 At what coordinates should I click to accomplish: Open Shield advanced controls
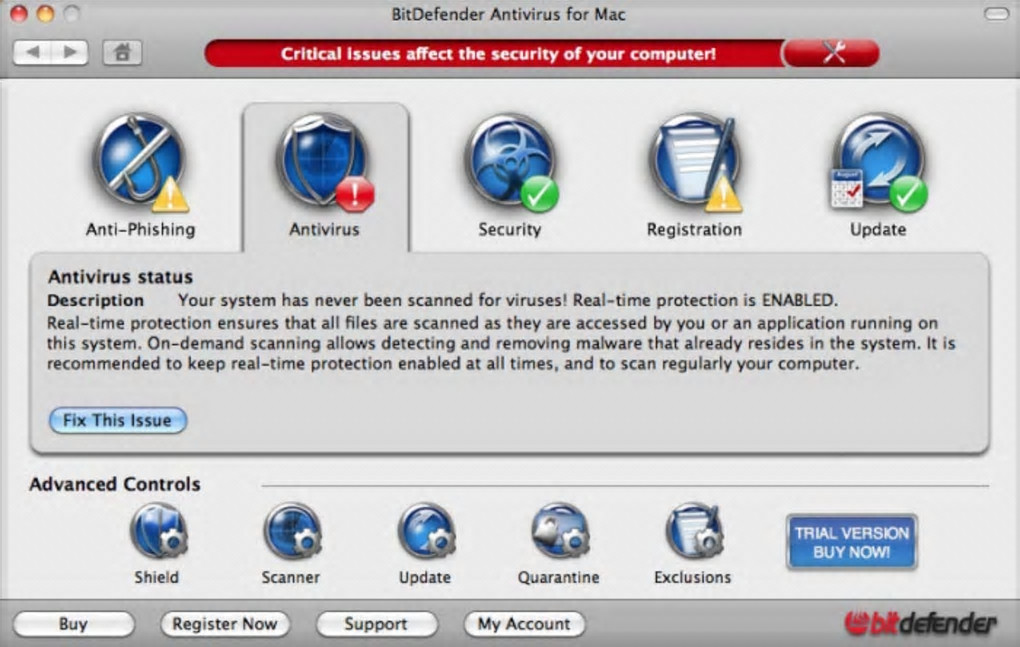(158, 531)
